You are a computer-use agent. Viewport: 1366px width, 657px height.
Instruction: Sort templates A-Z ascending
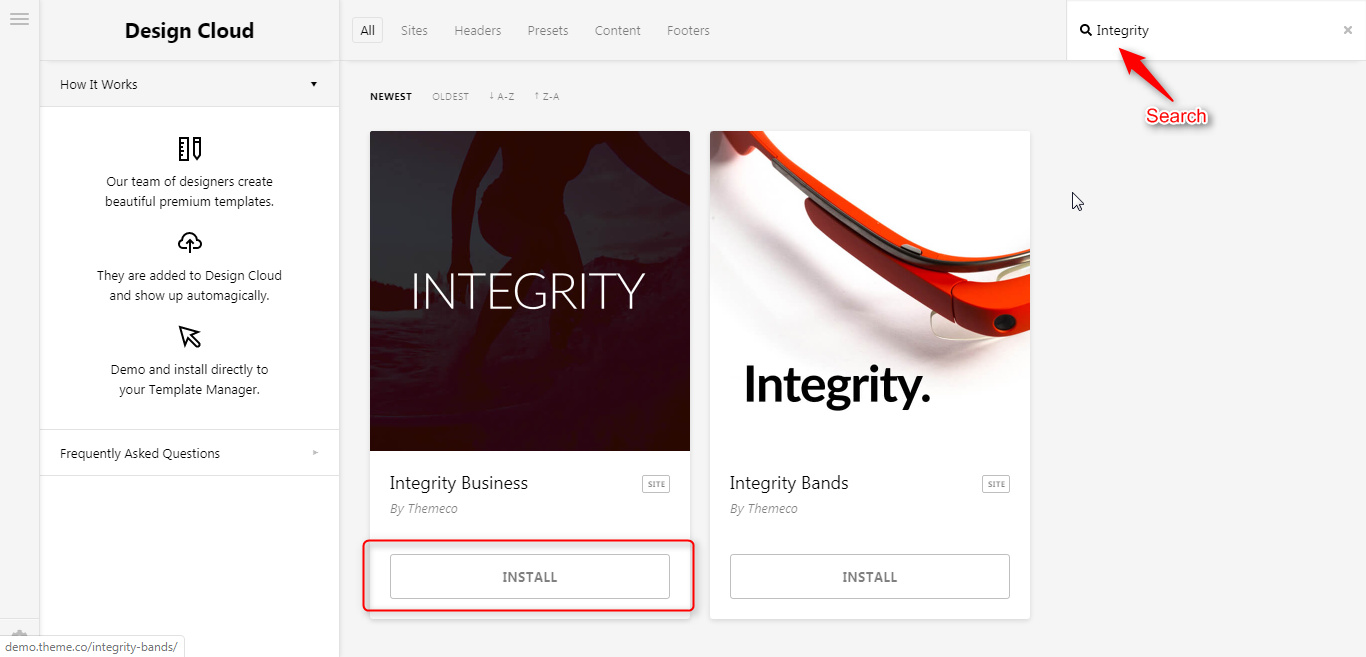coord(502,97)
